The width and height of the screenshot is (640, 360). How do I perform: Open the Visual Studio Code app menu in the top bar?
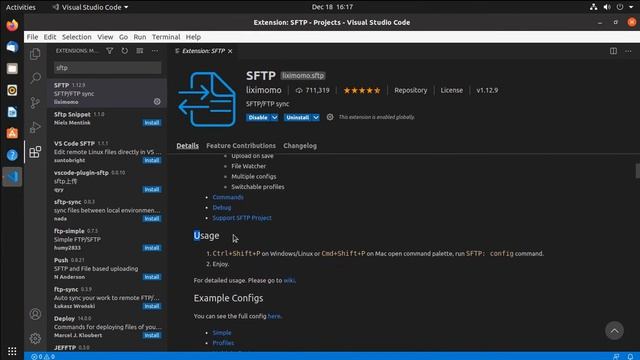(90, 7)
